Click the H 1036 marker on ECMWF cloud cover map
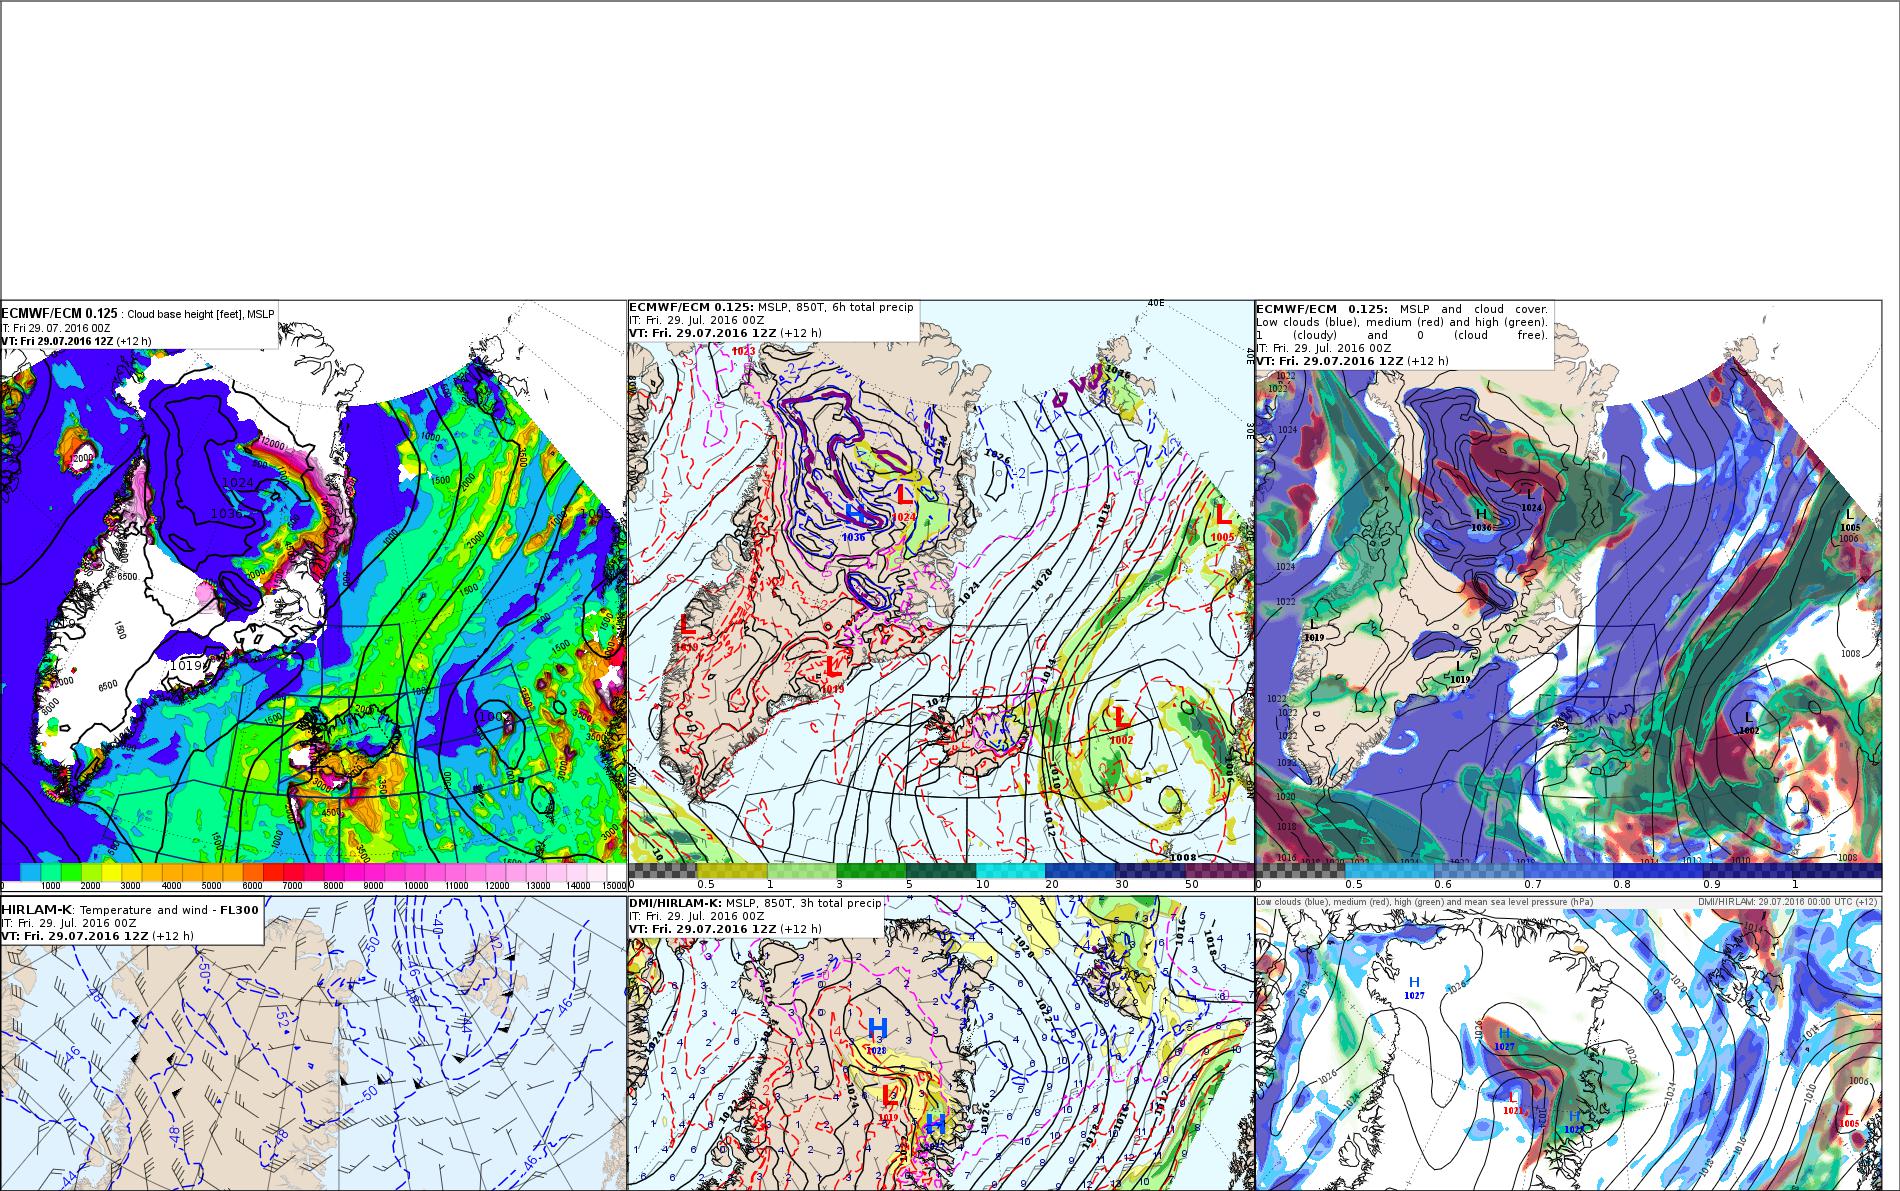The image size is (1900, 1191). coord(1481,518)
